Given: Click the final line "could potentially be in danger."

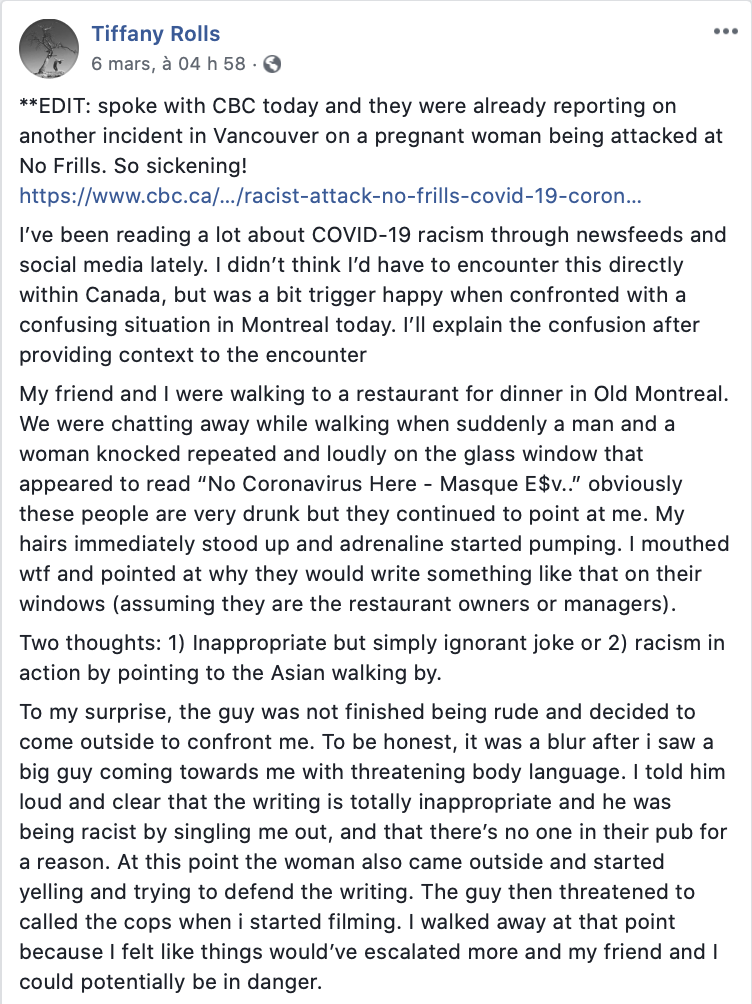Looking at the screenshot, I should click(x=170, y=982).
